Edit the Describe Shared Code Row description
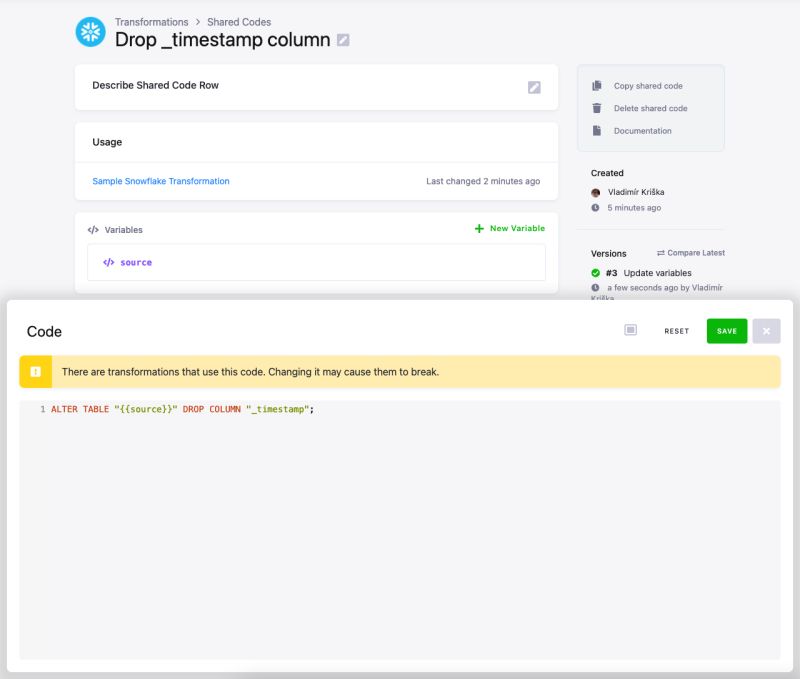The image size is (800, 679). pyautogui.click(x=534, y=87)
